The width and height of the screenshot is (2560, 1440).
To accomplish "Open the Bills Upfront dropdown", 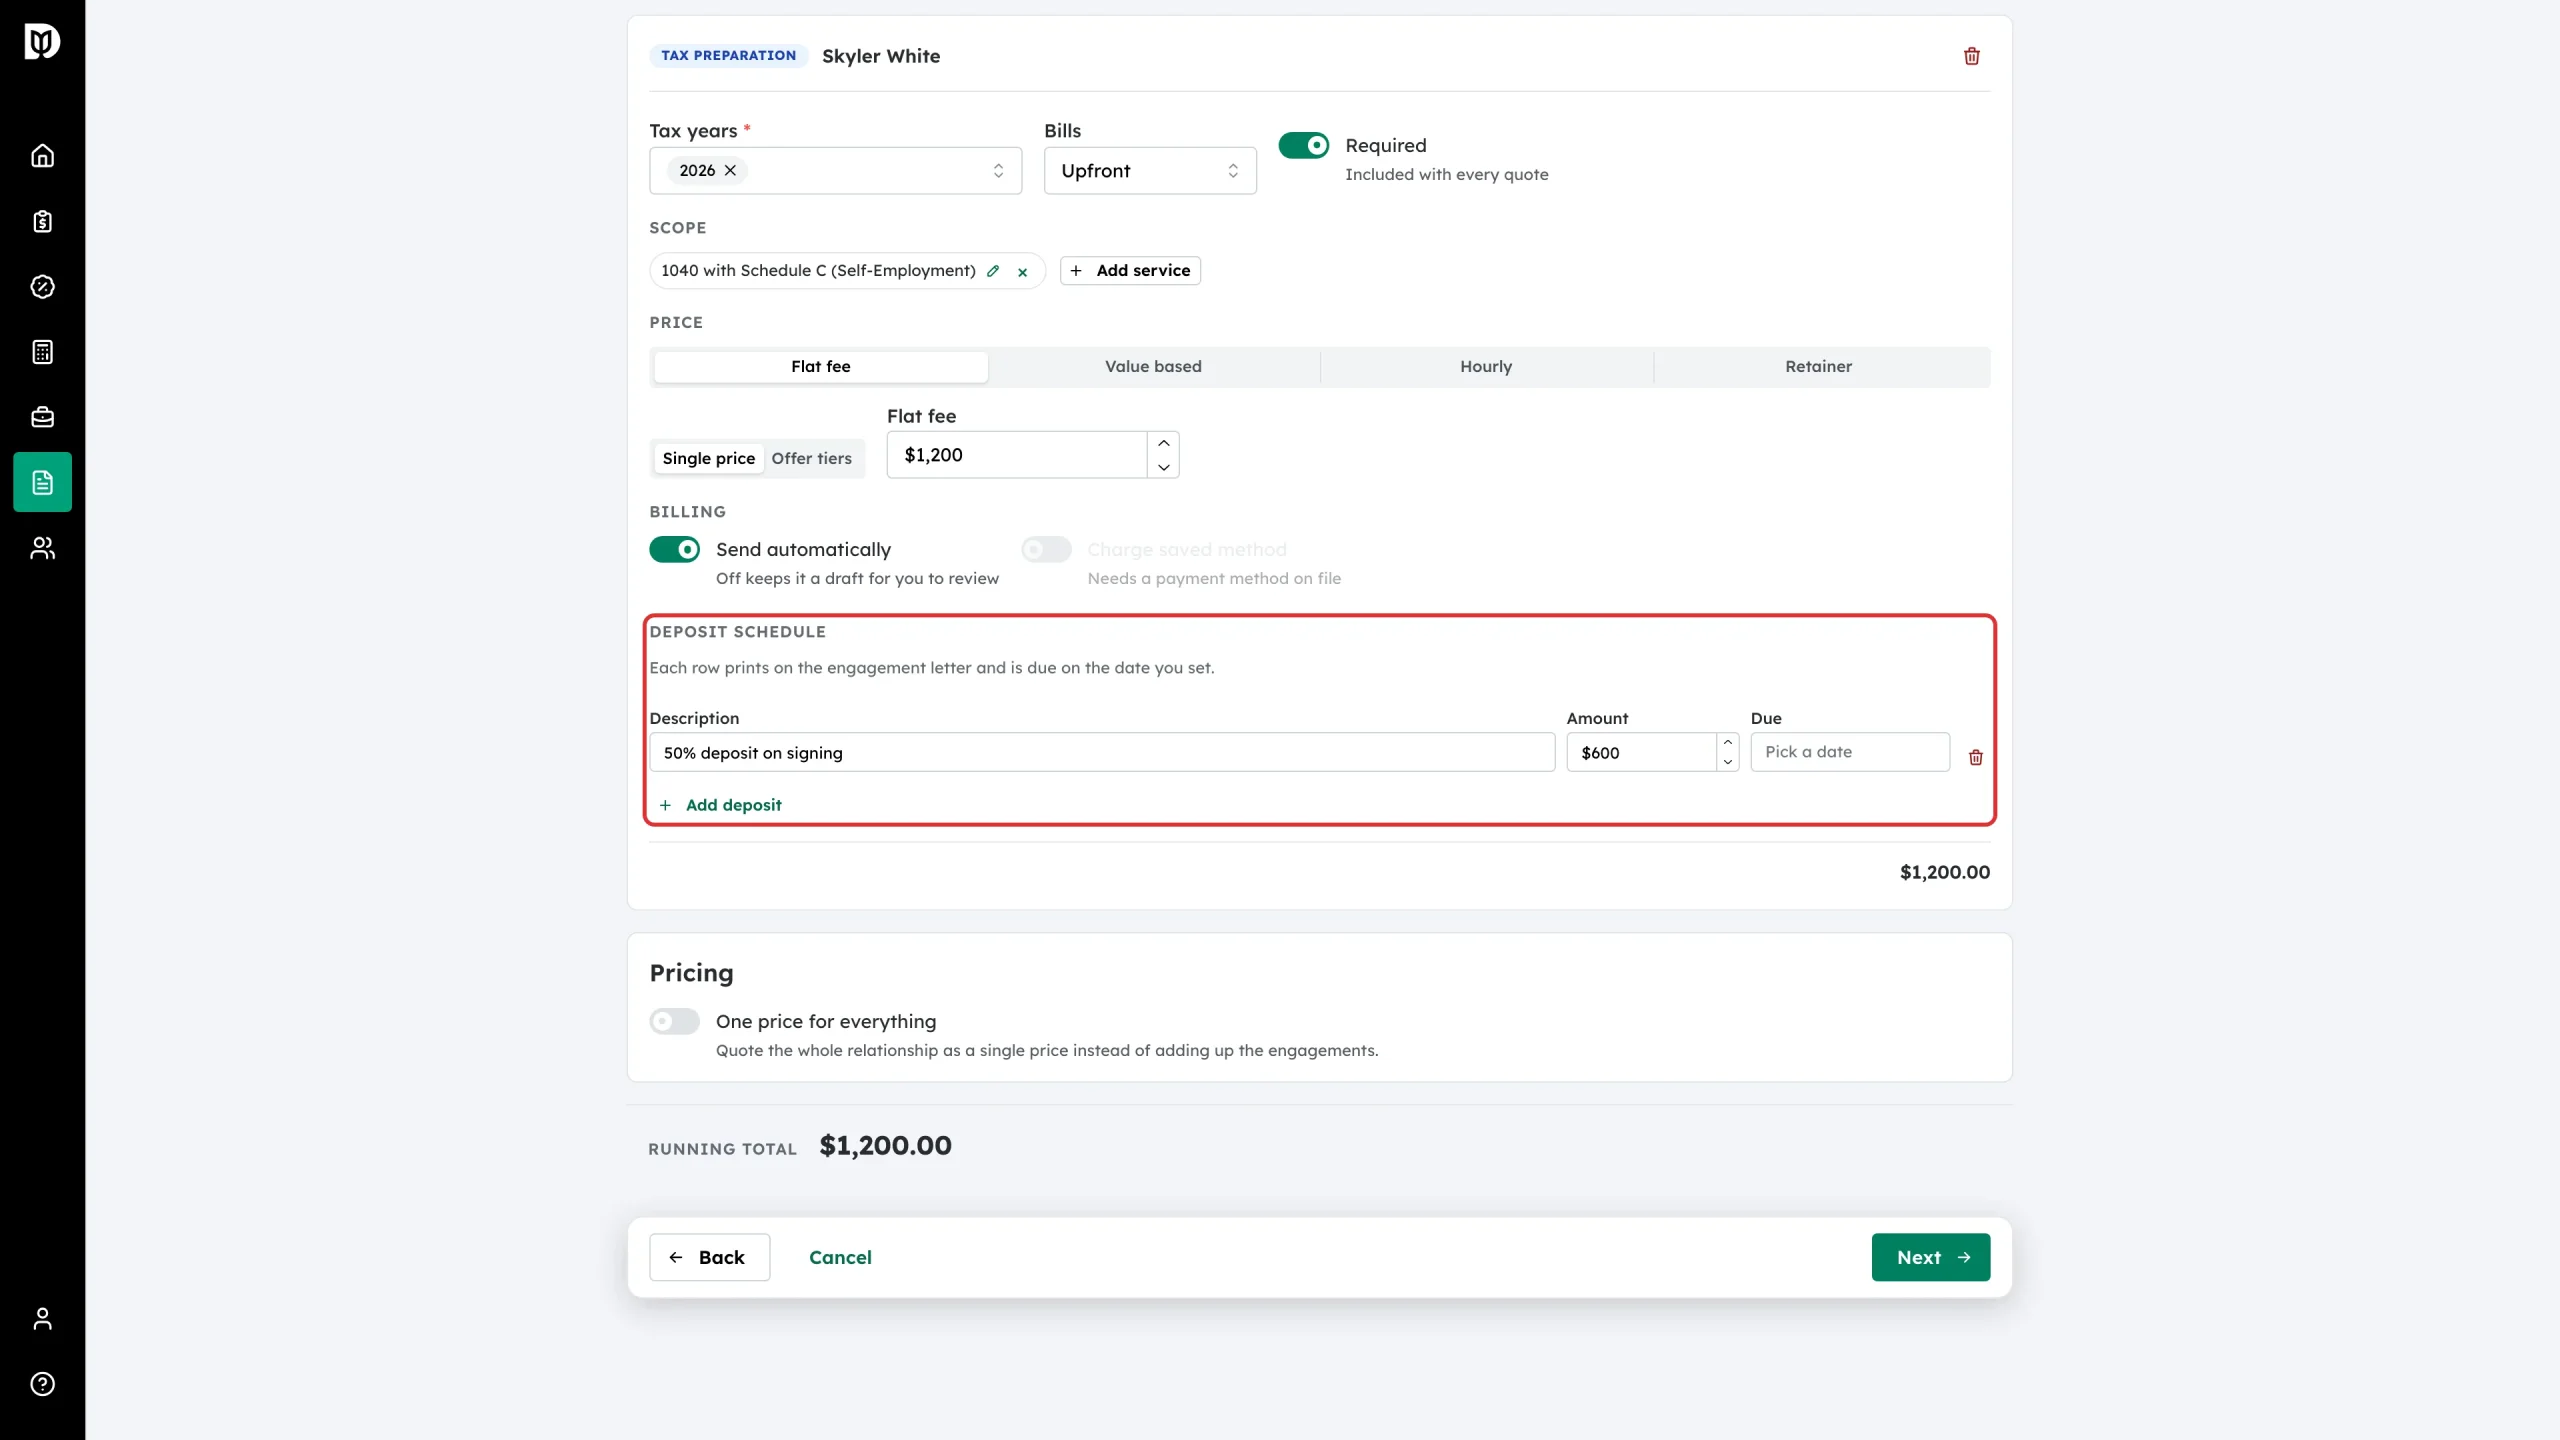I will [x=1150, y=171].
